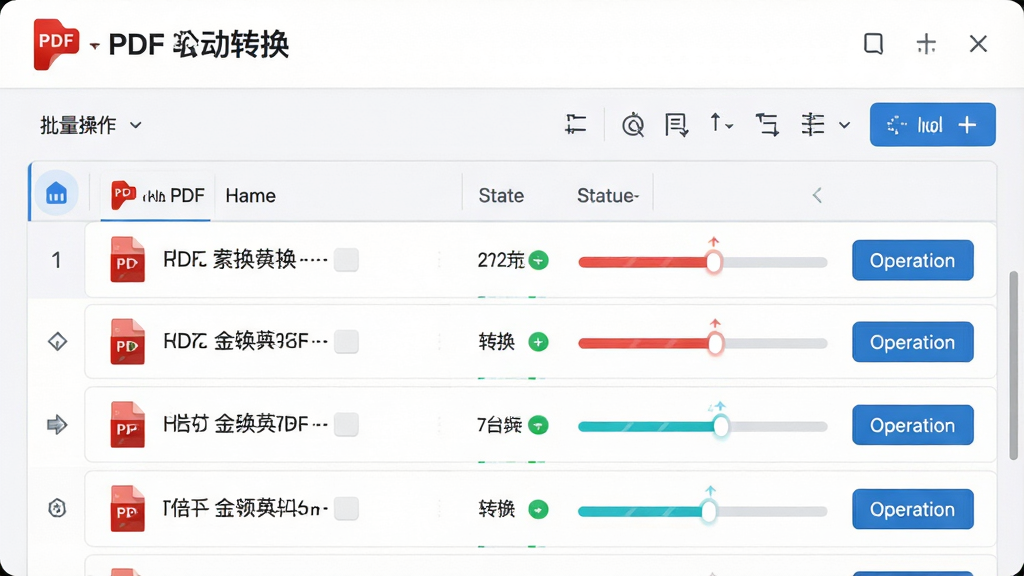
Task: Click the red PDF app logo
Action: click(x=56, y=44)
